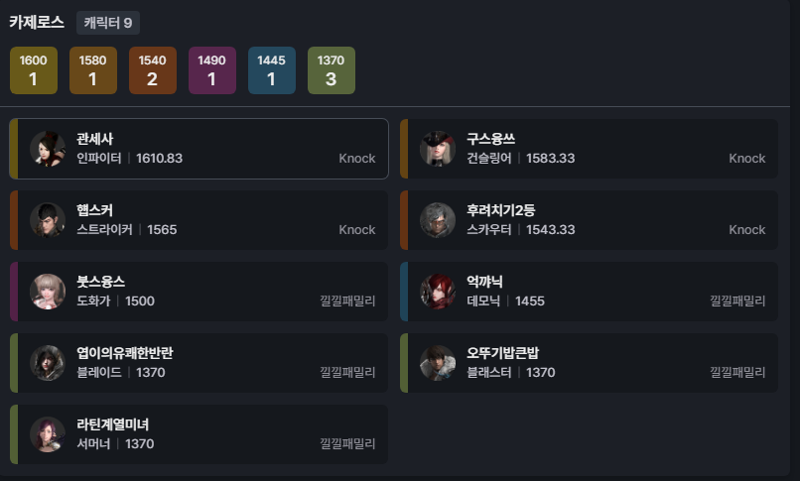Viewport: 800px width, 481px height.
Task: Select the 1540 level badge
Action: point(153,70)
